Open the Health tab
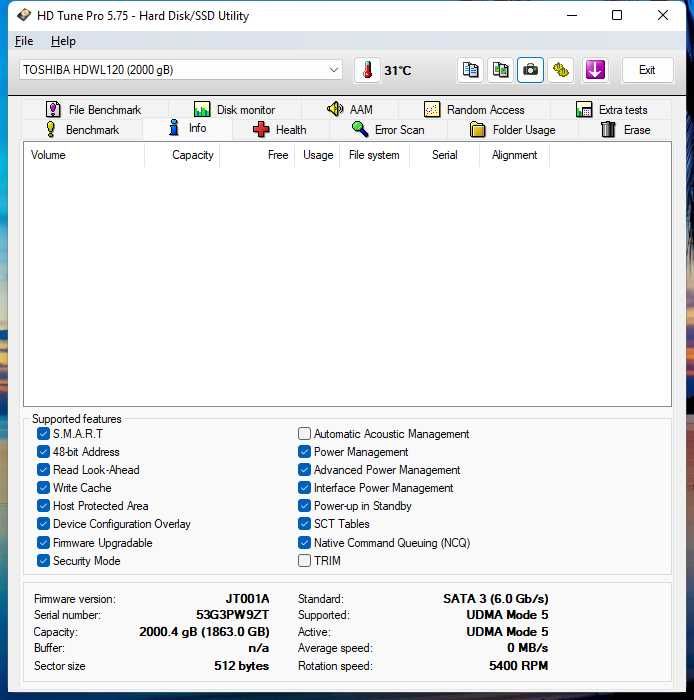This screenshot has height=700, width=694. pos(280,129)
